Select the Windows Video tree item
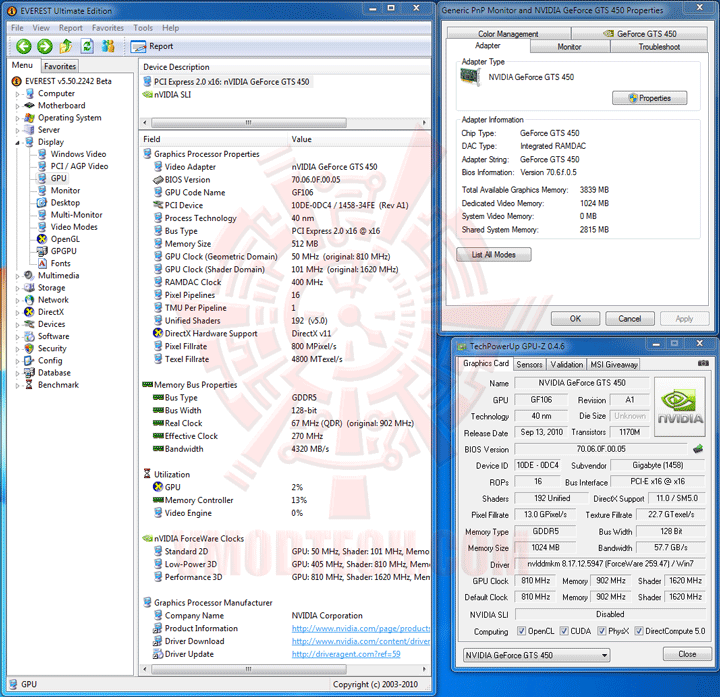This screenshot has width=720, height=697. tap(72, 154)
